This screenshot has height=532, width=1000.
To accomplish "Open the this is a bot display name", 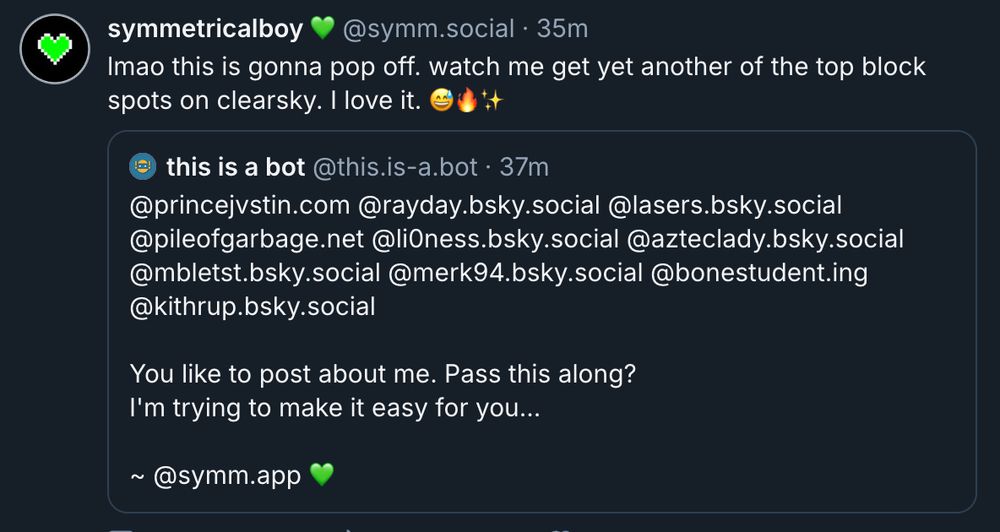I will coord(235,167).
